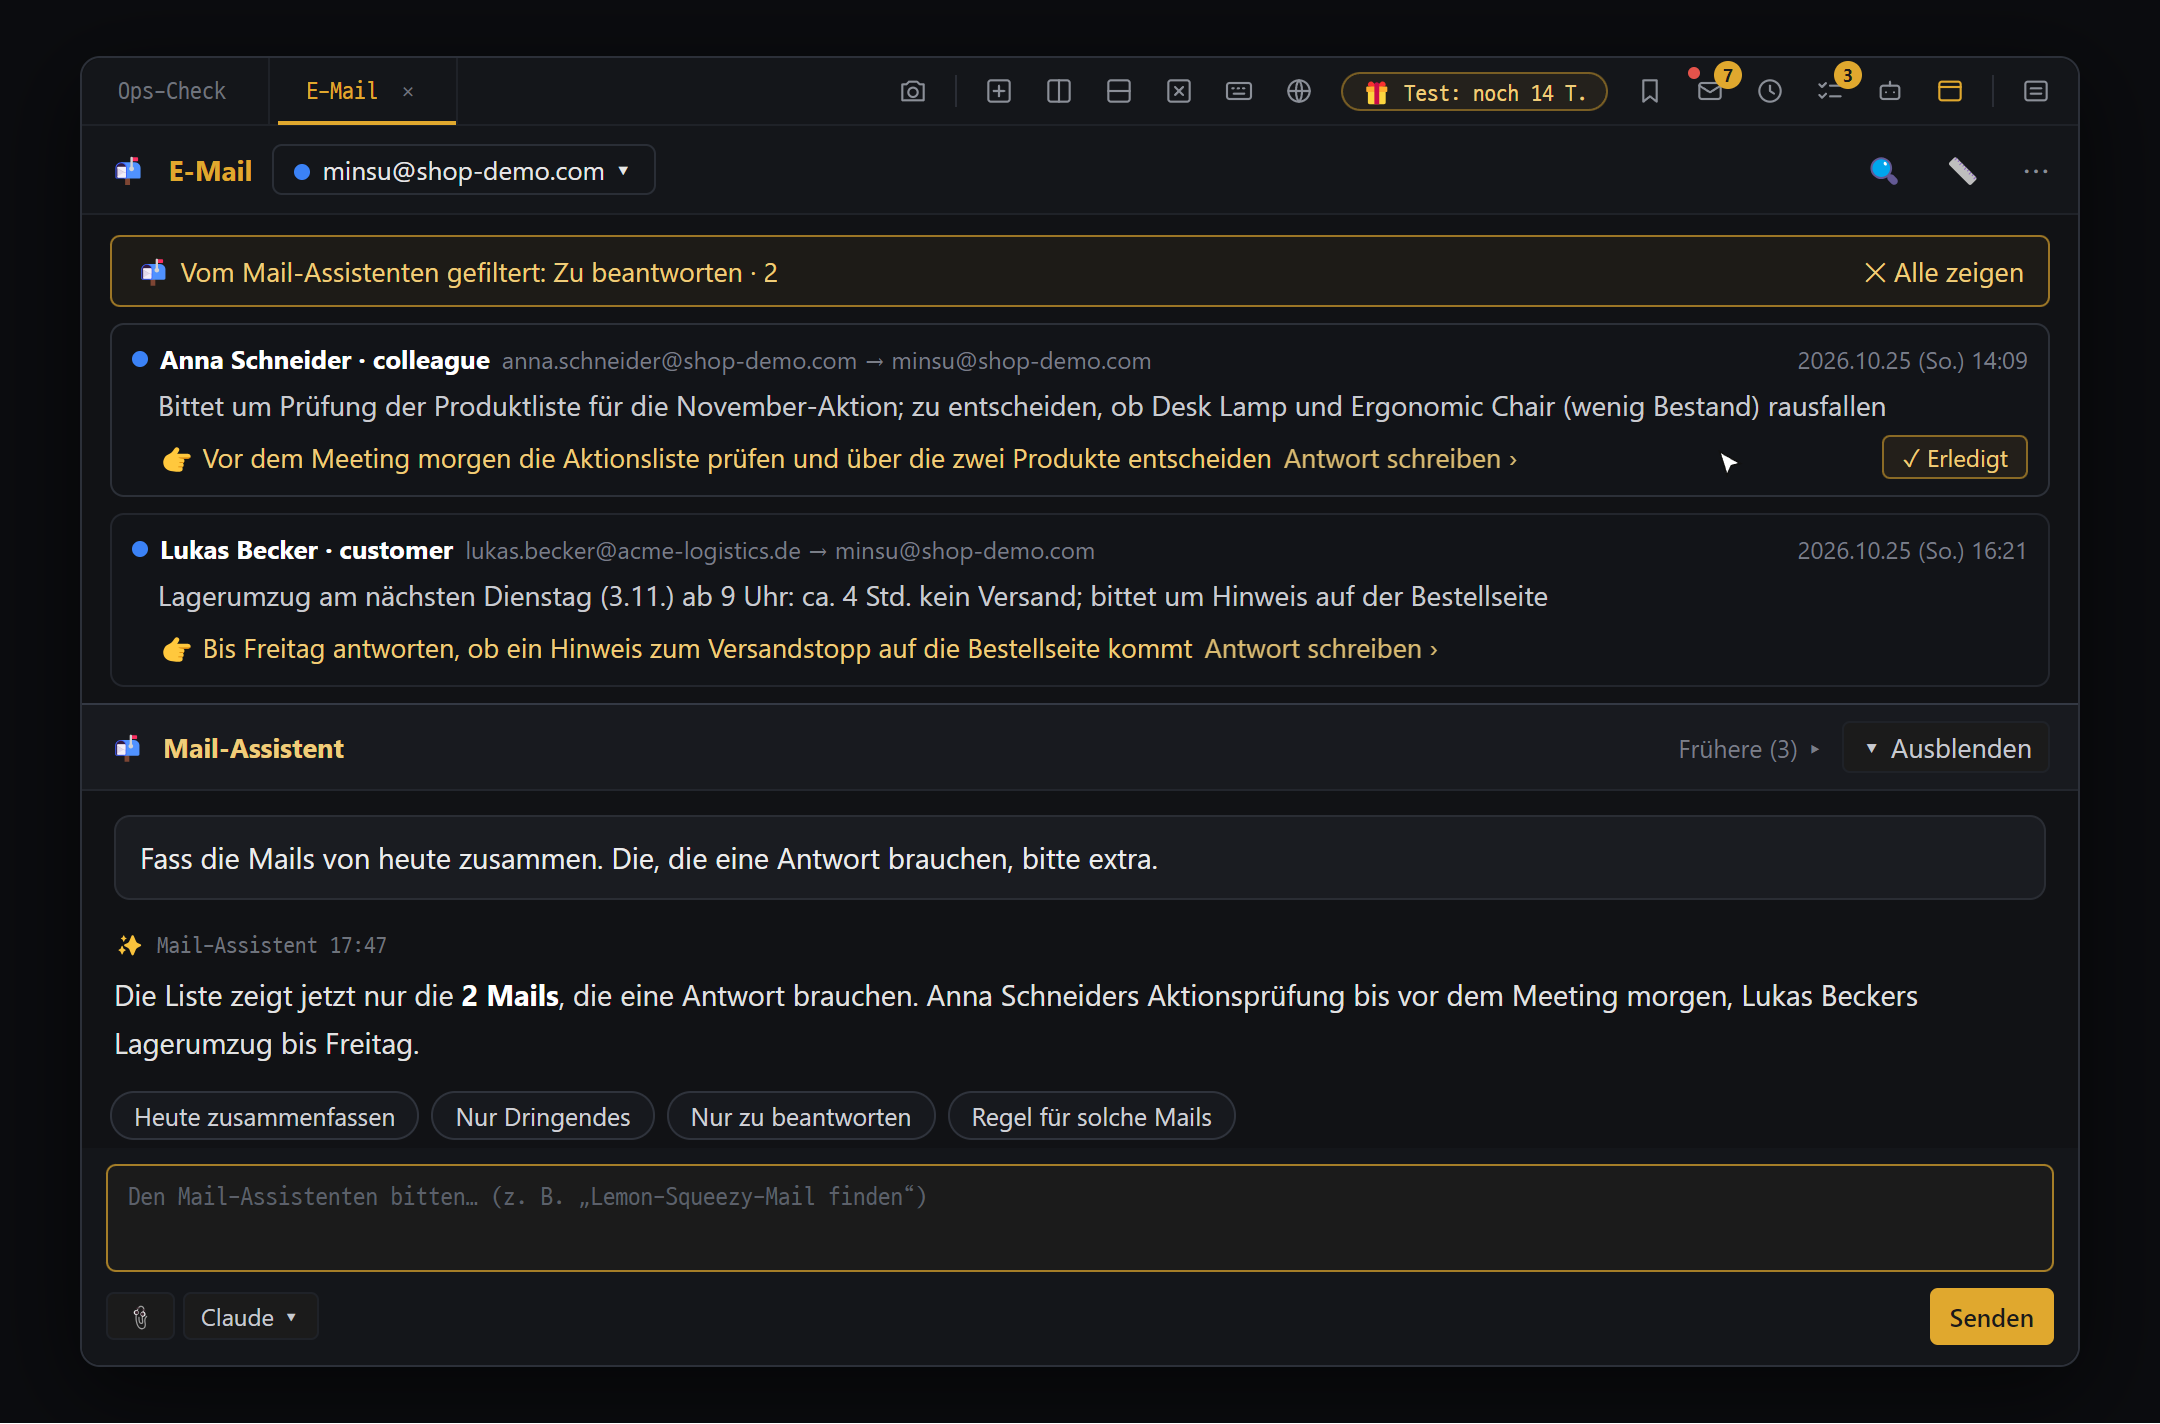Click the trial badge 'Test: noch 14 T.'
This screenshot has height=1424, width=2160.
[x=1474, y=93]
